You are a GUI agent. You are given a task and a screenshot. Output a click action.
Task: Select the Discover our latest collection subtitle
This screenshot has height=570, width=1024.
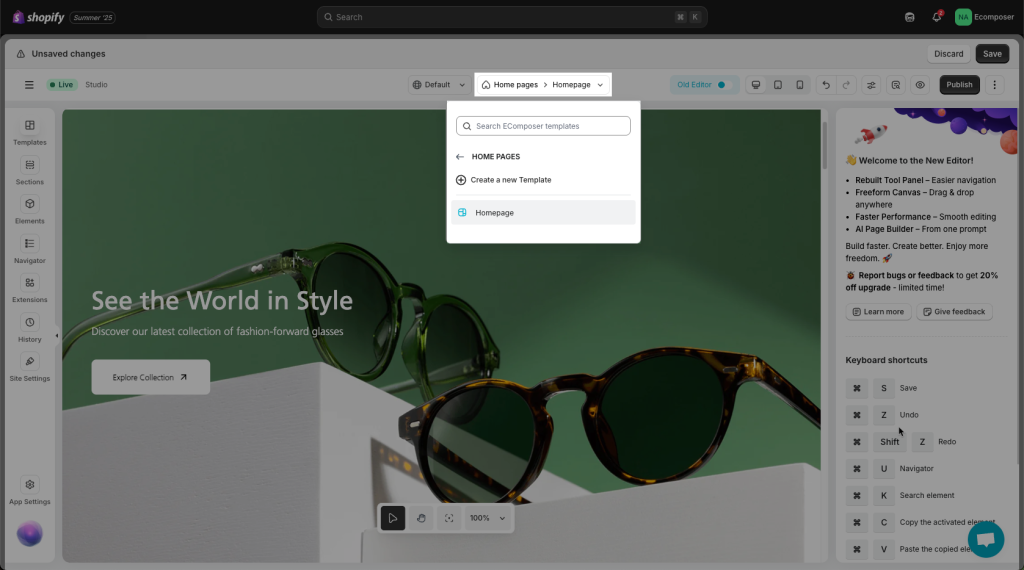coord(217,332)
